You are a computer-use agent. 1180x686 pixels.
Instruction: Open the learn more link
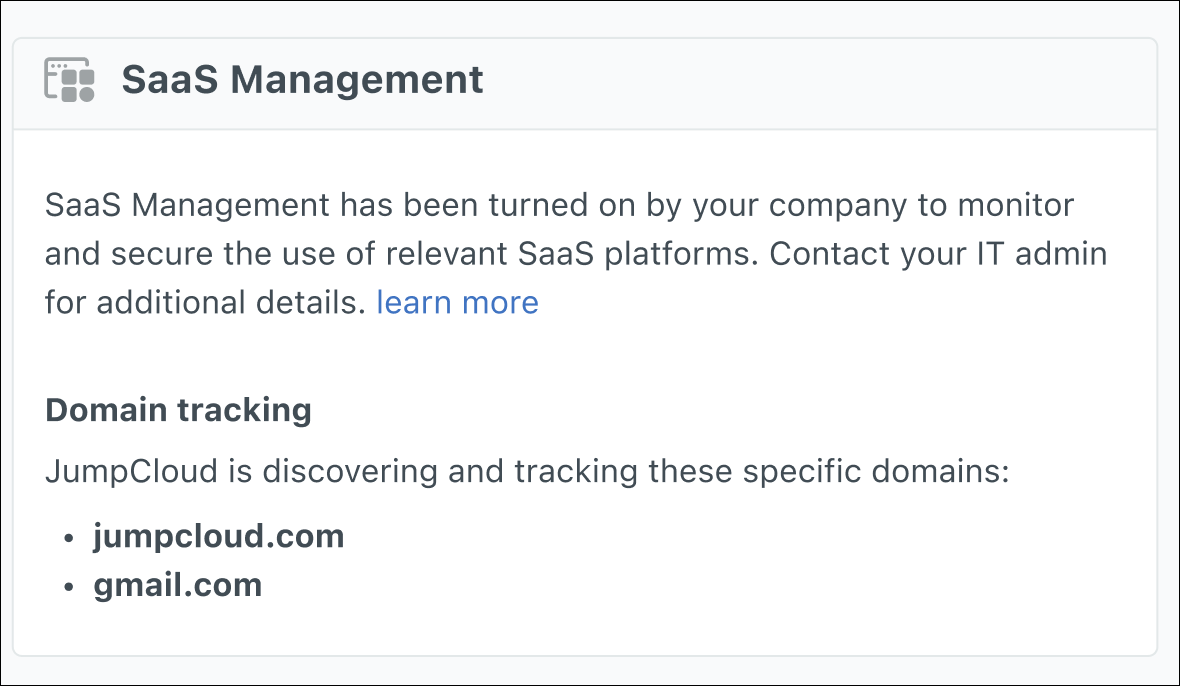[x=457, y=302]
